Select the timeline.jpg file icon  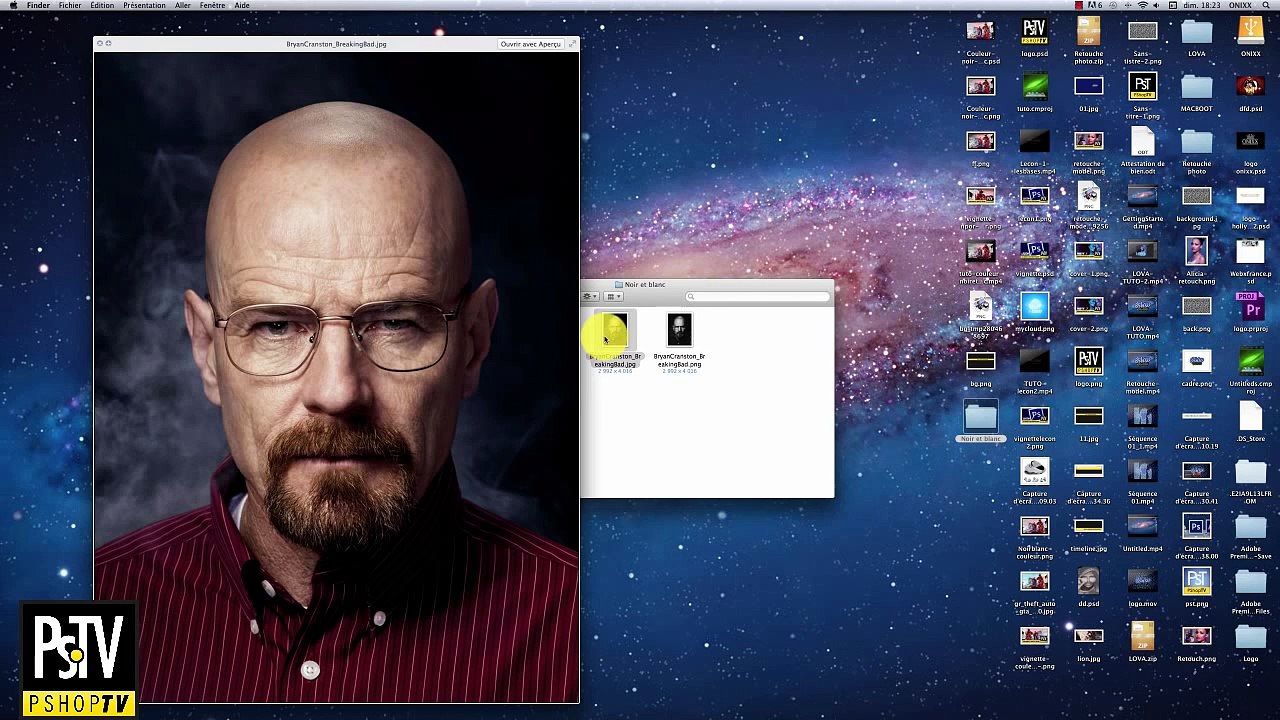coord(1088,527)
